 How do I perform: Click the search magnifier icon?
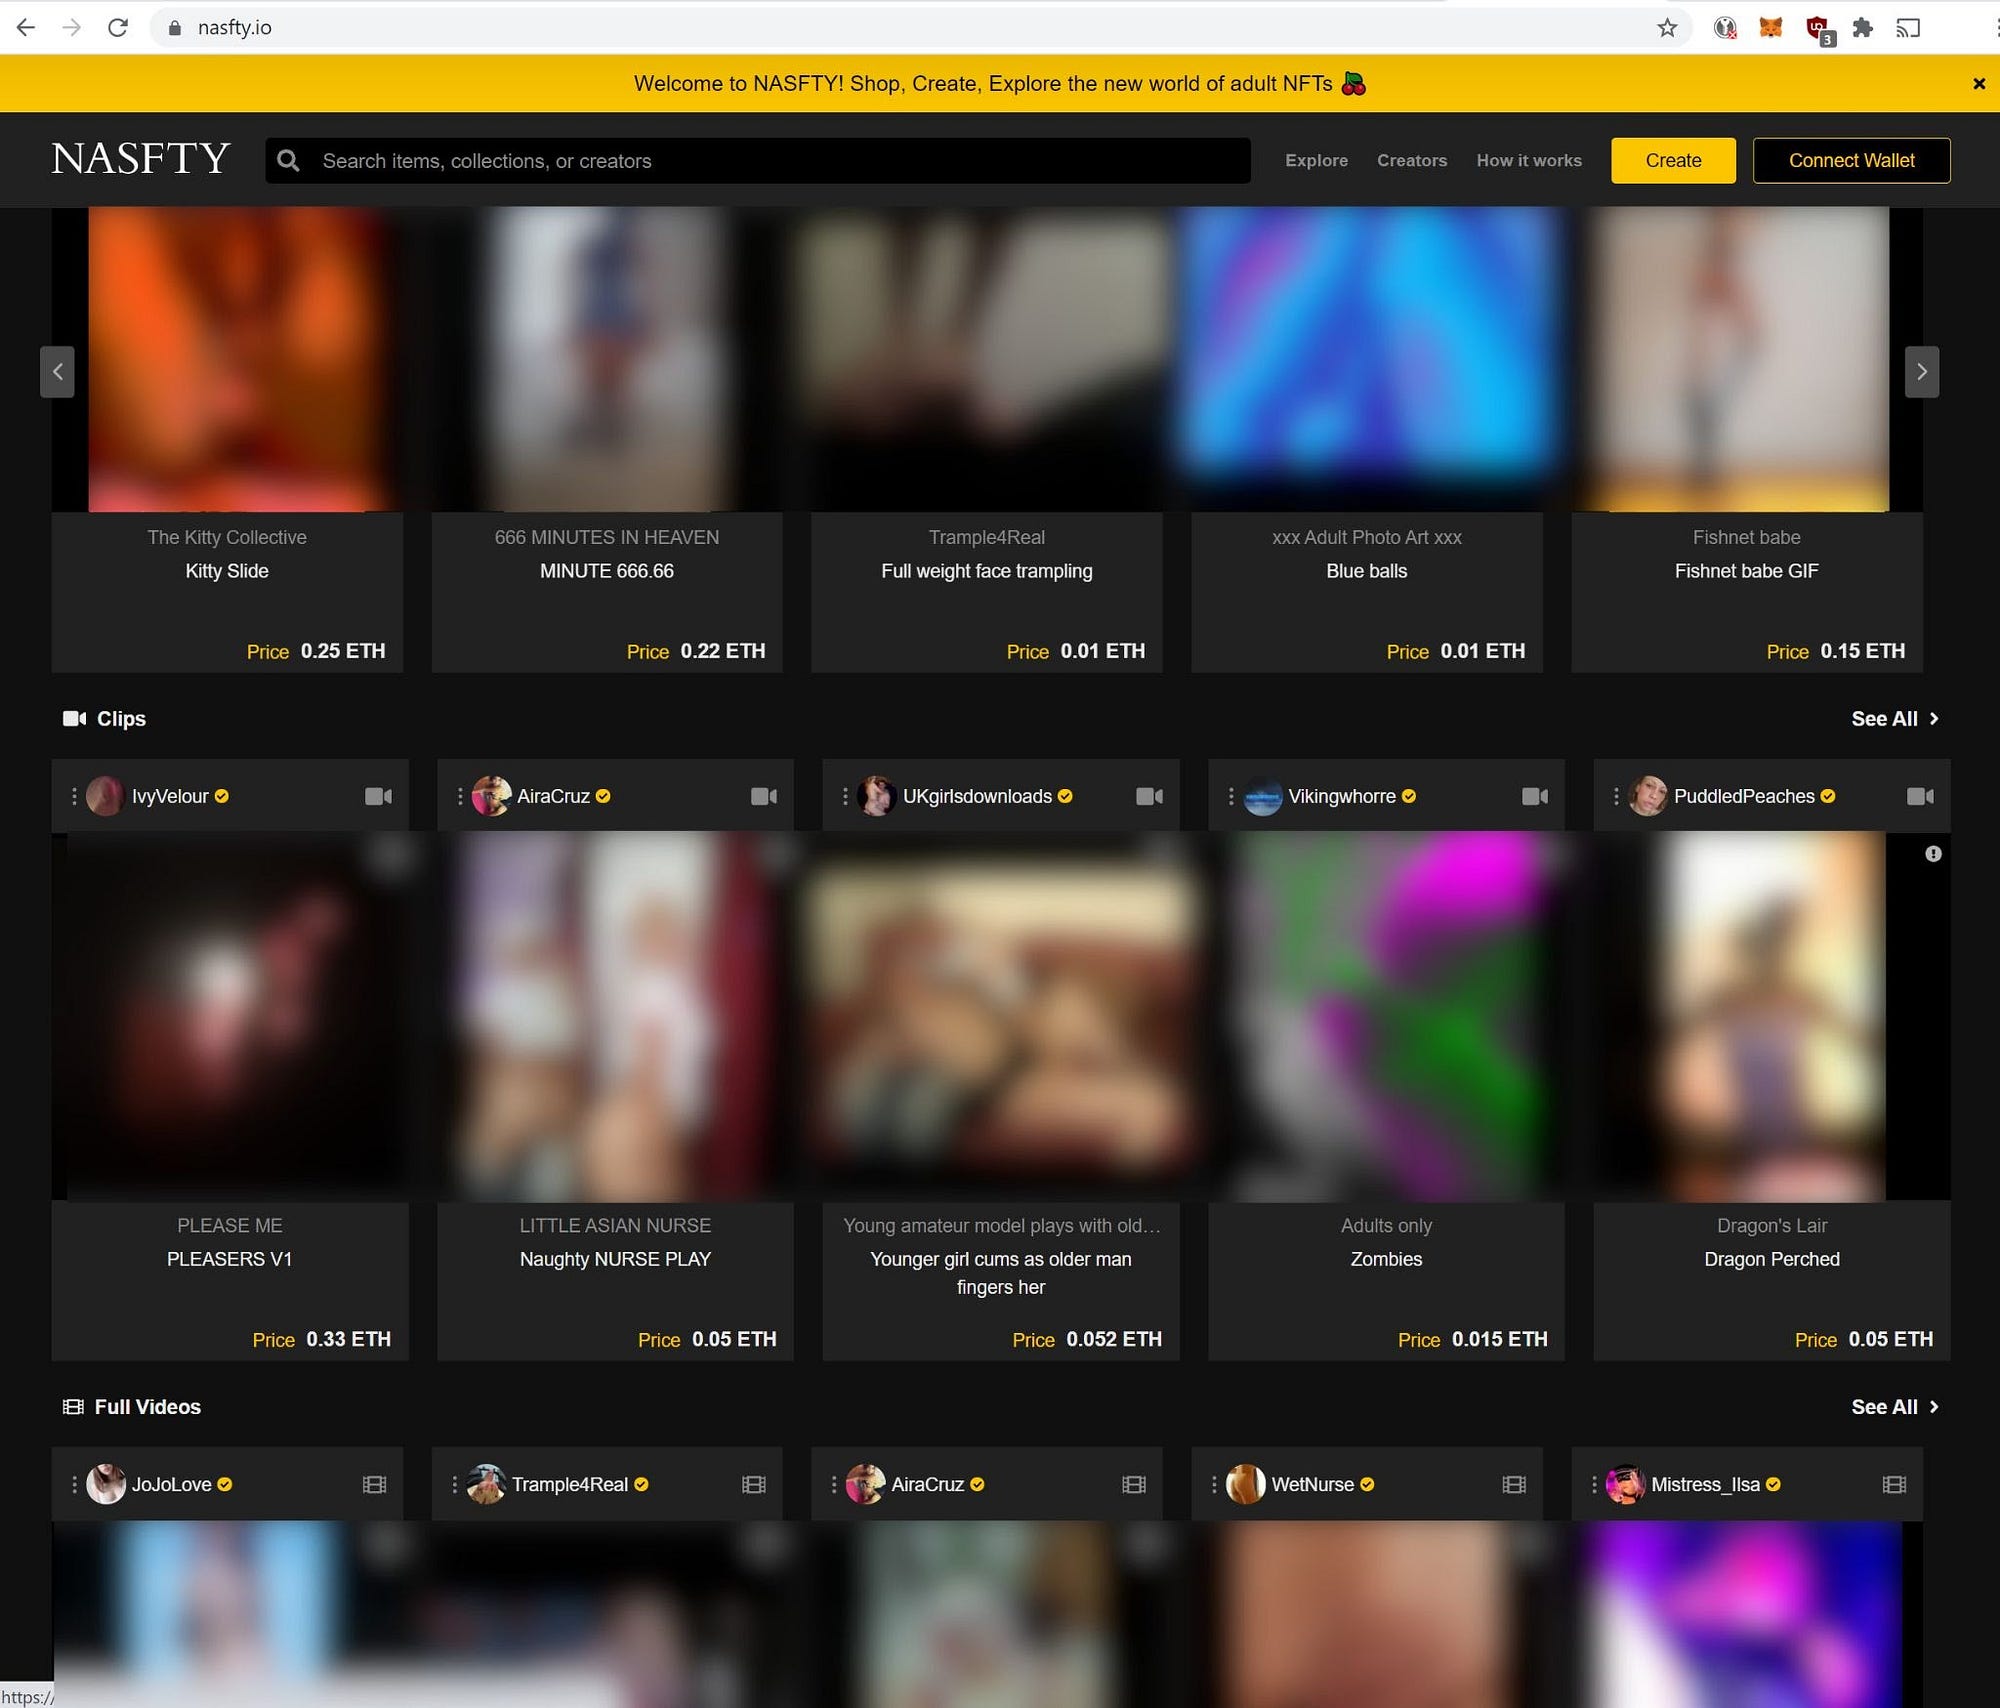point(288,160)
